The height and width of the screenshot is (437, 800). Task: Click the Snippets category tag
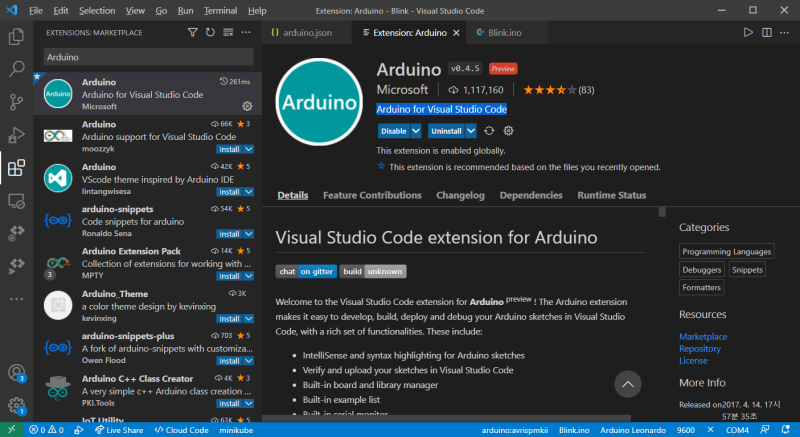747,270
